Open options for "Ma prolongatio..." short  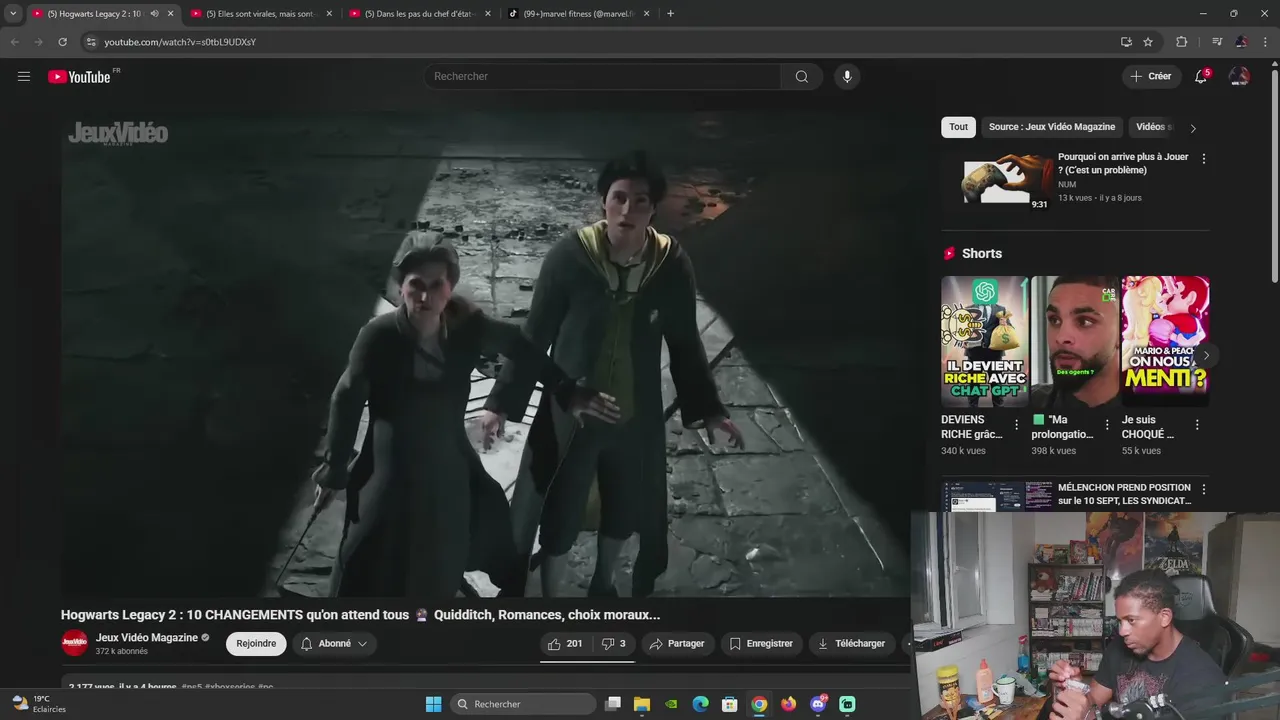coord(1107,425)
